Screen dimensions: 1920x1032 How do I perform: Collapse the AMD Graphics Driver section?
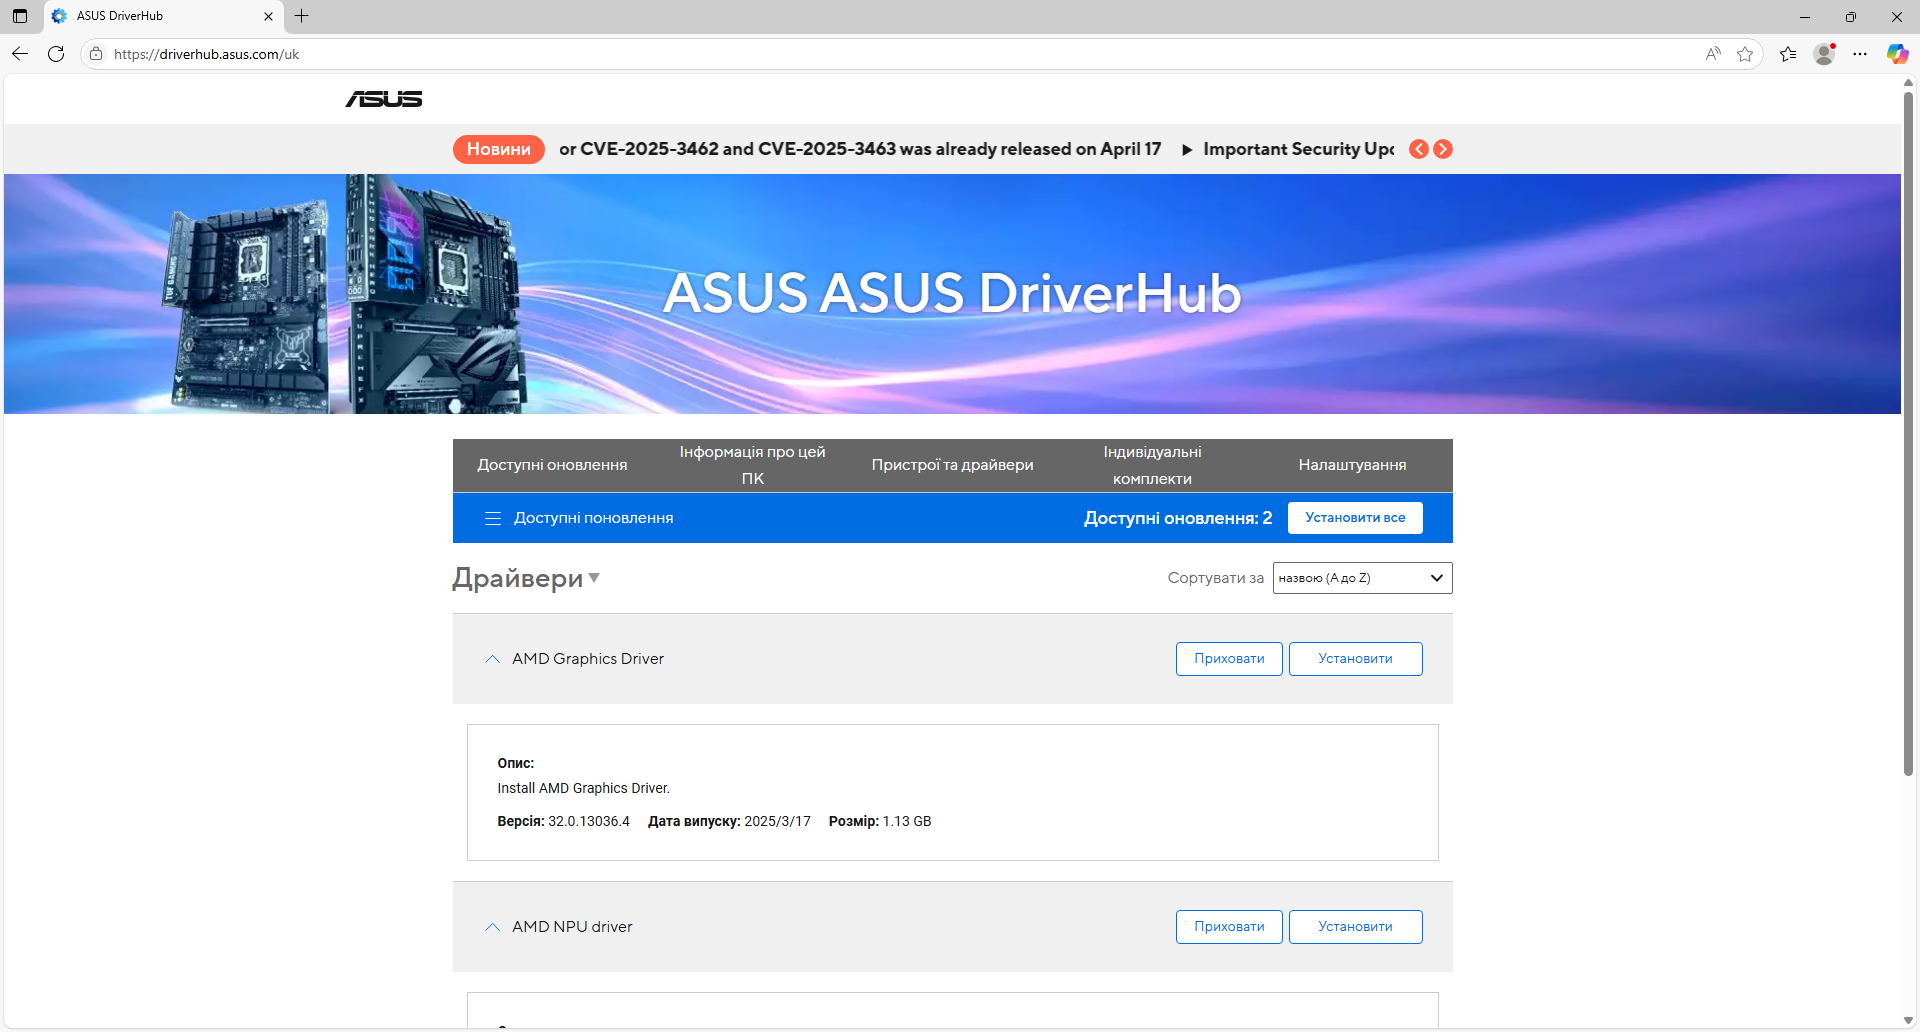click(492, 659)
